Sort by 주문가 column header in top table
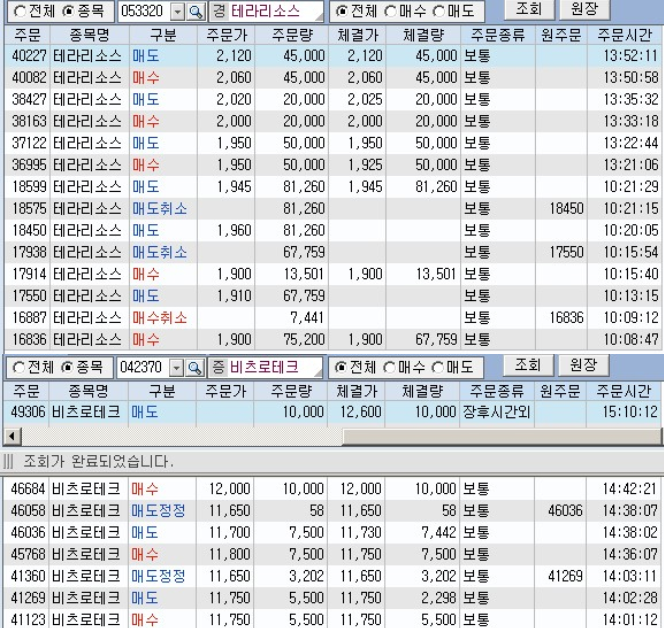Screen dimensions: 664x628 [x=226, y=35]
